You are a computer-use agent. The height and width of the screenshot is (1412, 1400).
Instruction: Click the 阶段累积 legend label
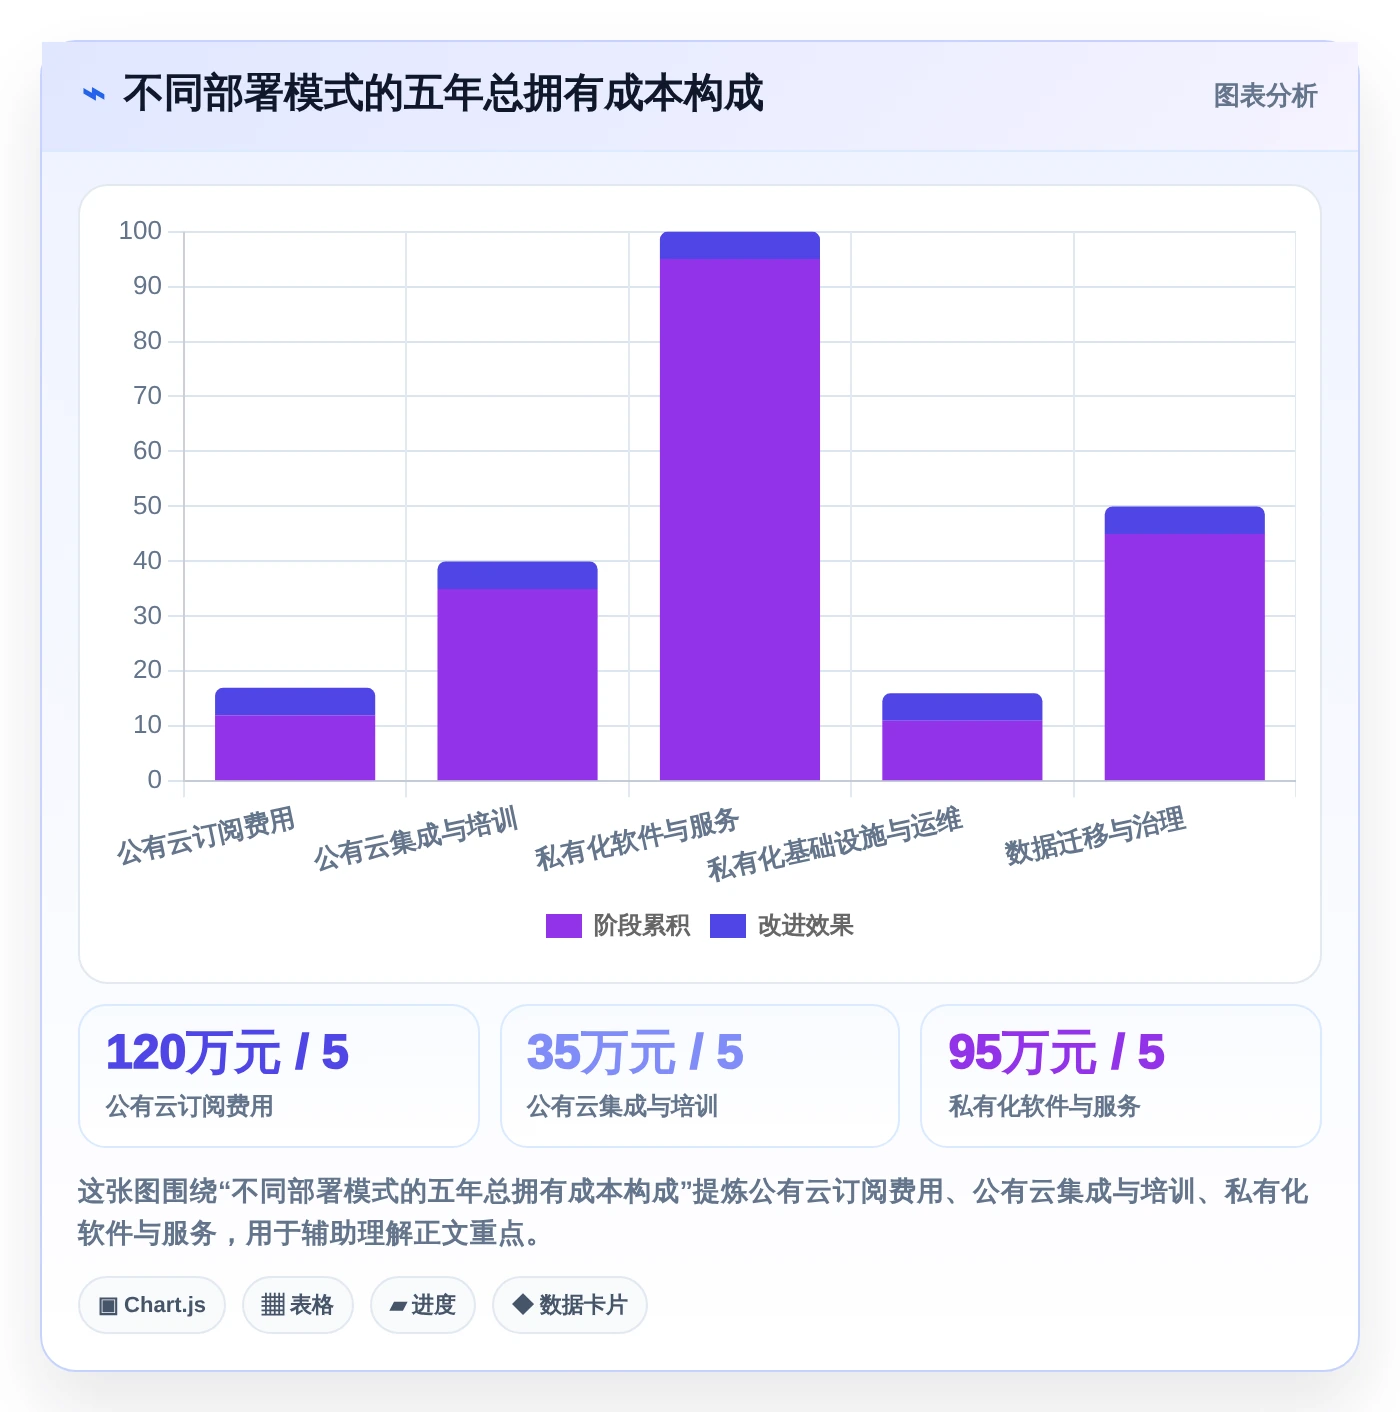[642, 926]
